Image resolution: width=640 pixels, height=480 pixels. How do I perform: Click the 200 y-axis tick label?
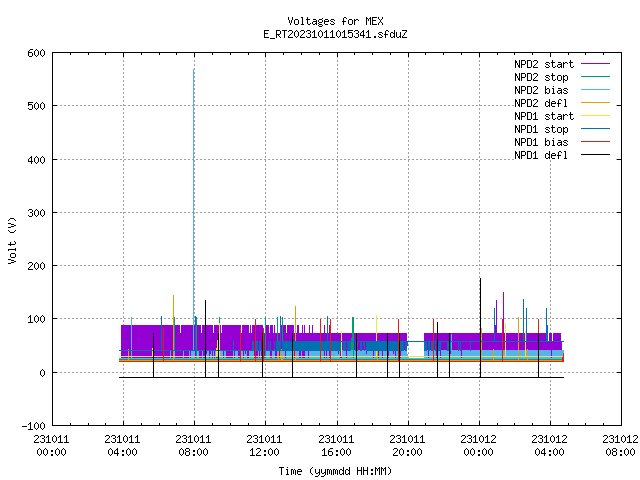coord(37,266)
